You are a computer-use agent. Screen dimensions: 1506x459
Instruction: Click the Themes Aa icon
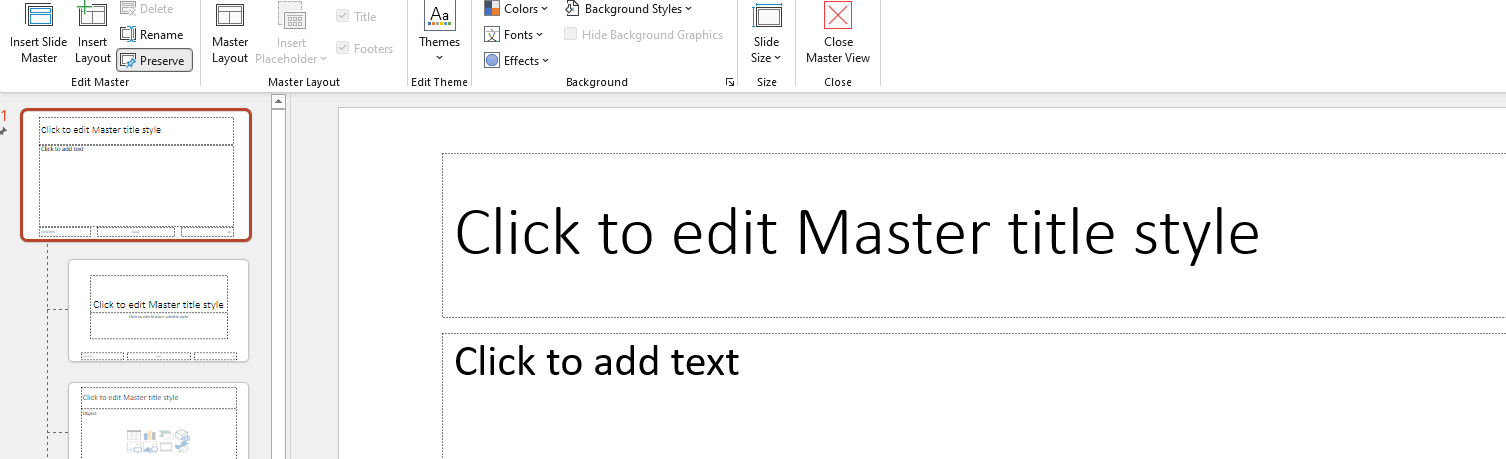click(439, 15)
